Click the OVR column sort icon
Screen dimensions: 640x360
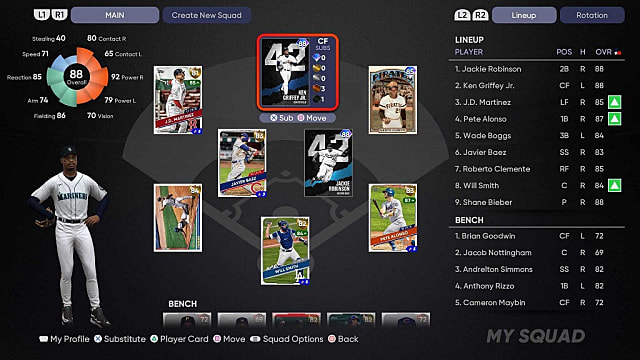tap(618, 52)
